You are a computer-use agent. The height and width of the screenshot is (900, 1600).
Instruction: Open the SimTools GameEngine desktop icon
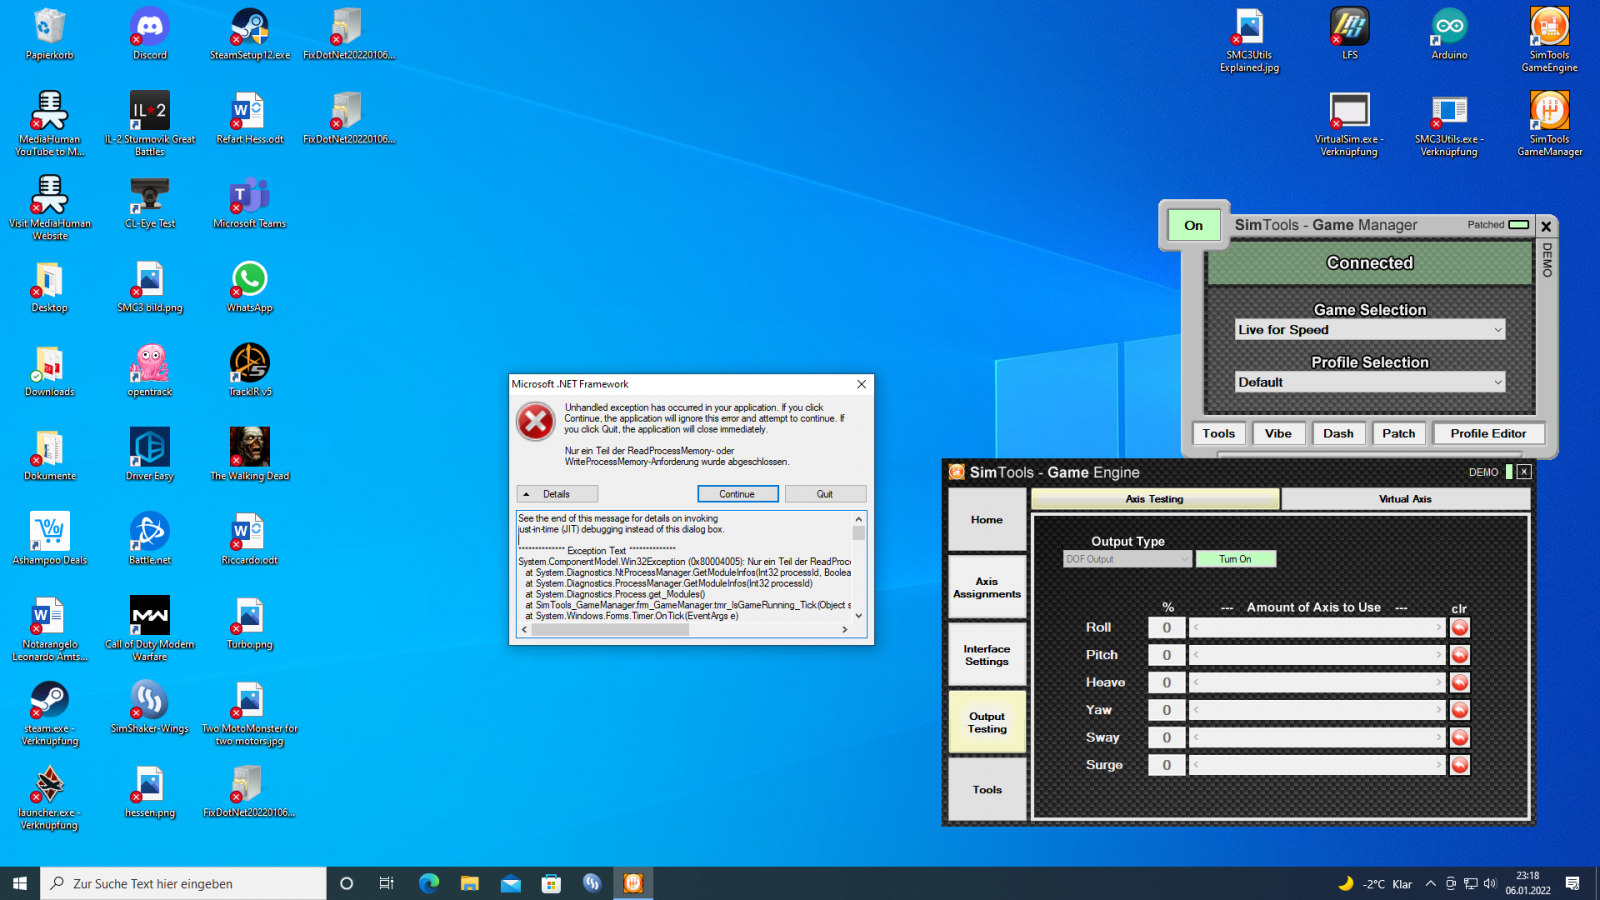click(1549, 38)
